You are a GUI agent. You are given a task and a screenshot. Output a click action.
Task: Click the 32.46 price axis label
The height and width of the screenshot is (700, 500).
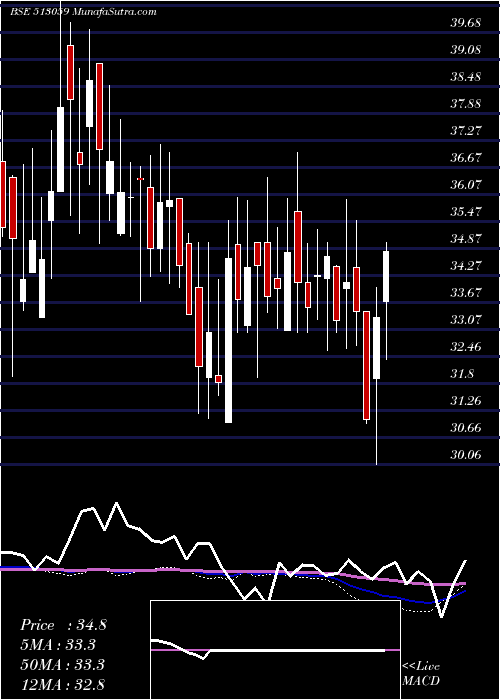coord(466,346)
